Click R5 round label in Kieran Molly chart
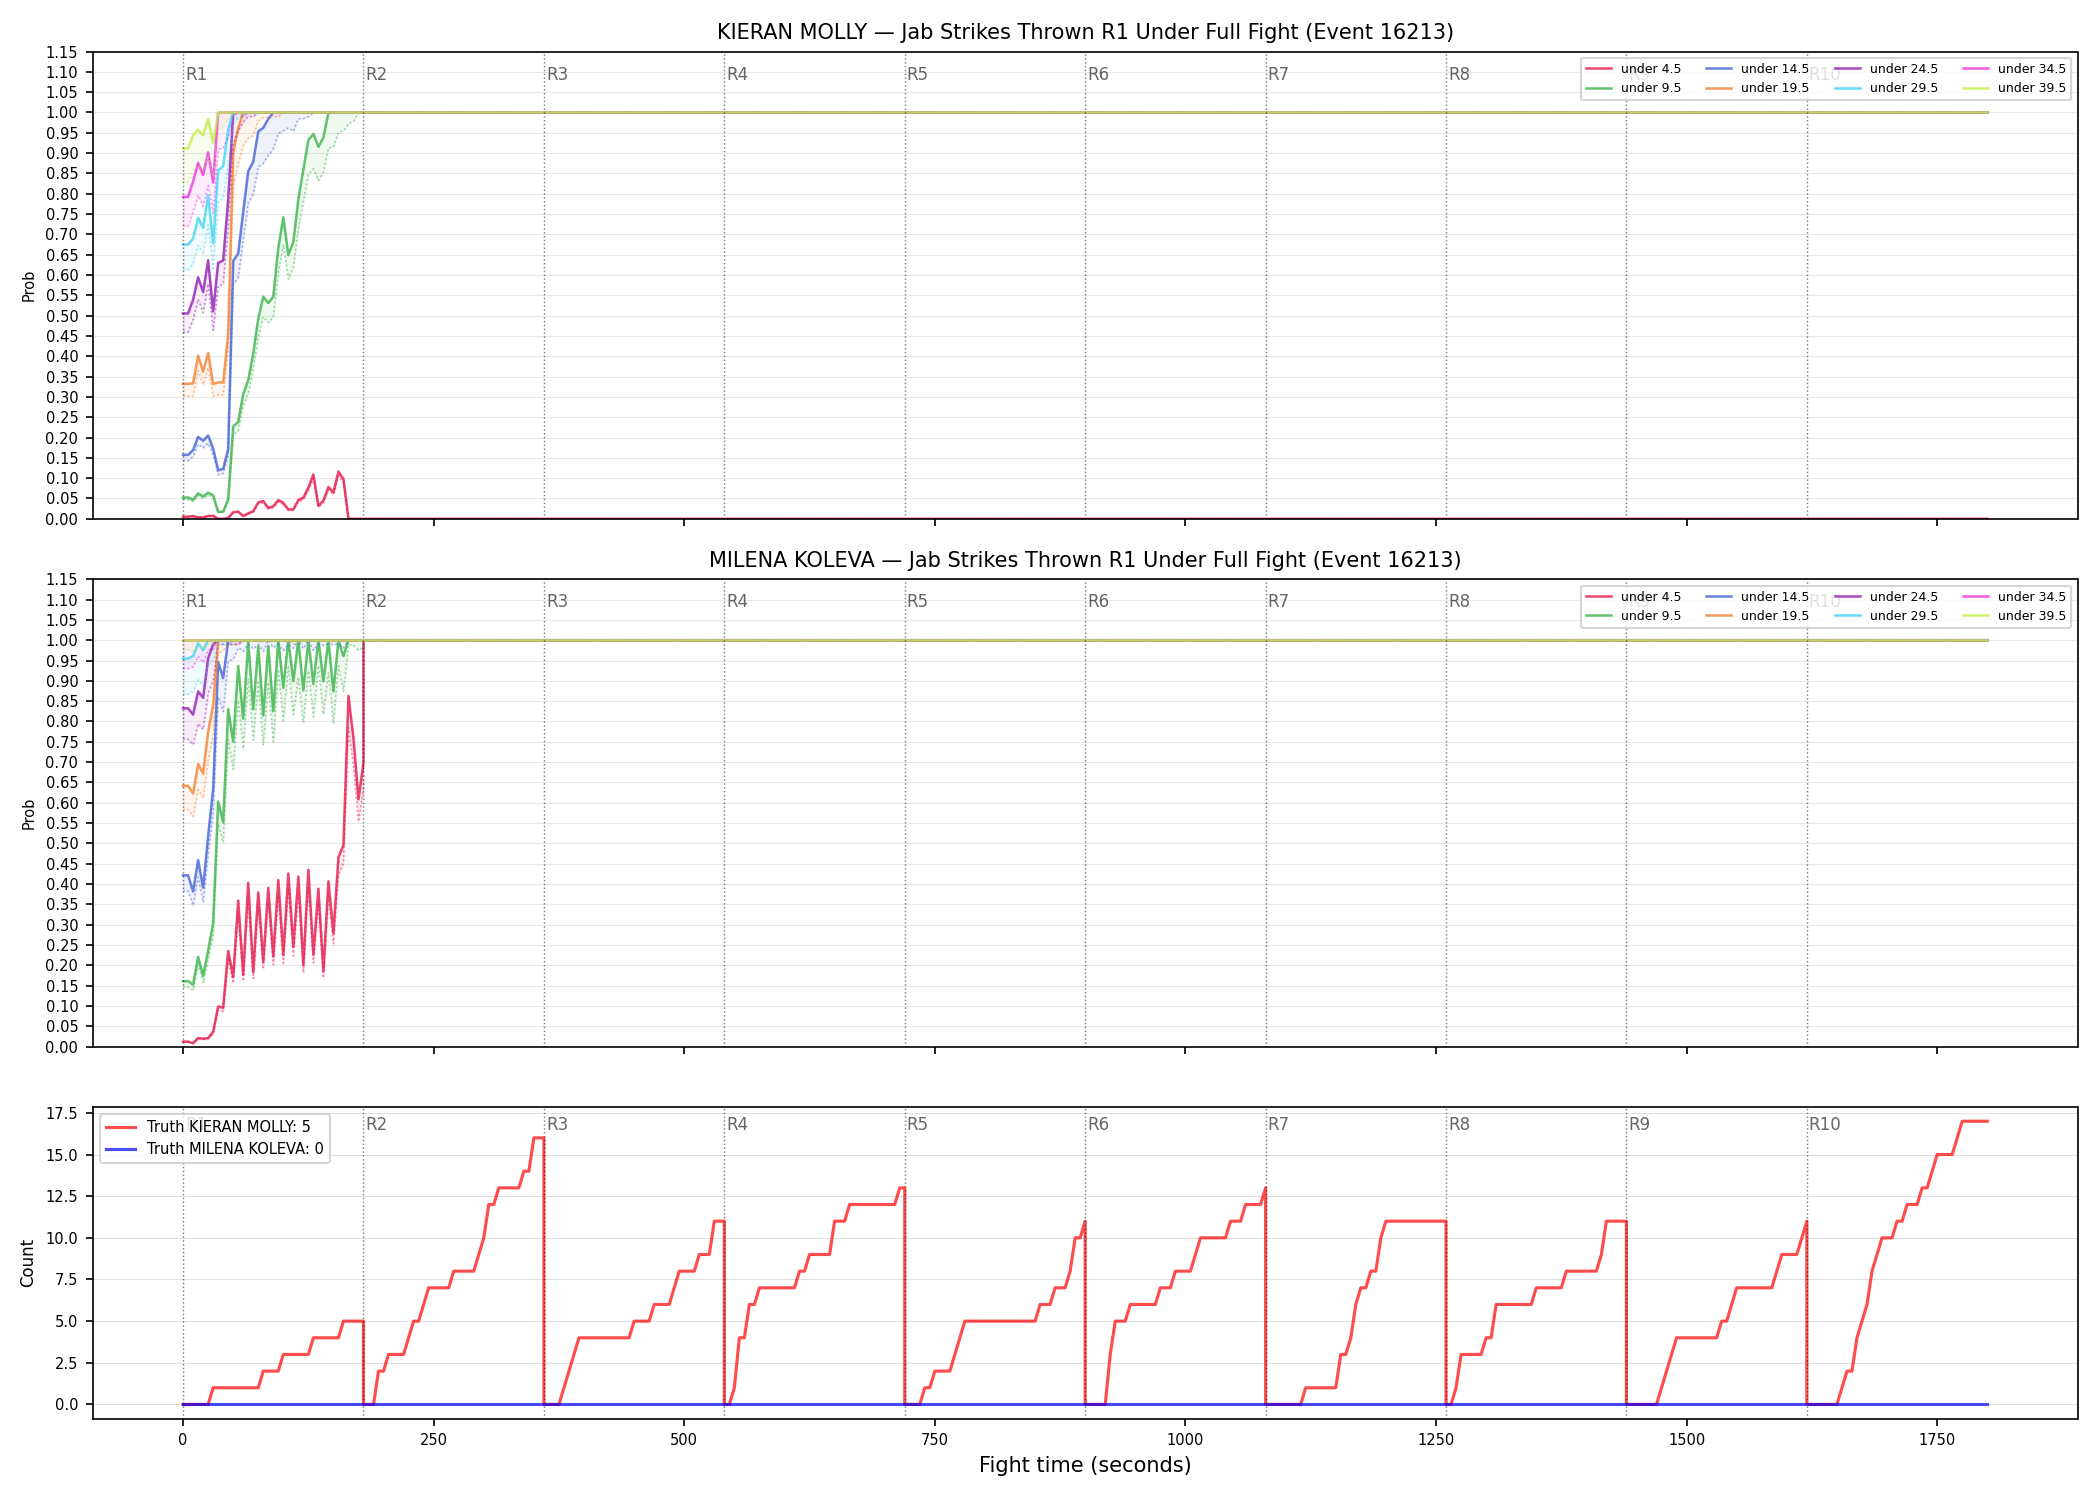2100x1500 pixels. (917, 74)
